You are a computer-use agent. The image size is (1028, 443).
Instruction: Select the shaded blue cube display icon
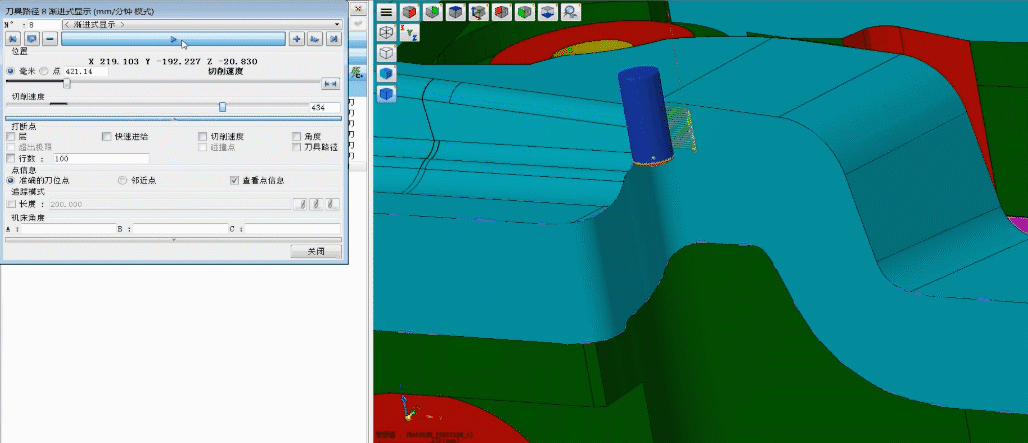(x=387, y=73)
